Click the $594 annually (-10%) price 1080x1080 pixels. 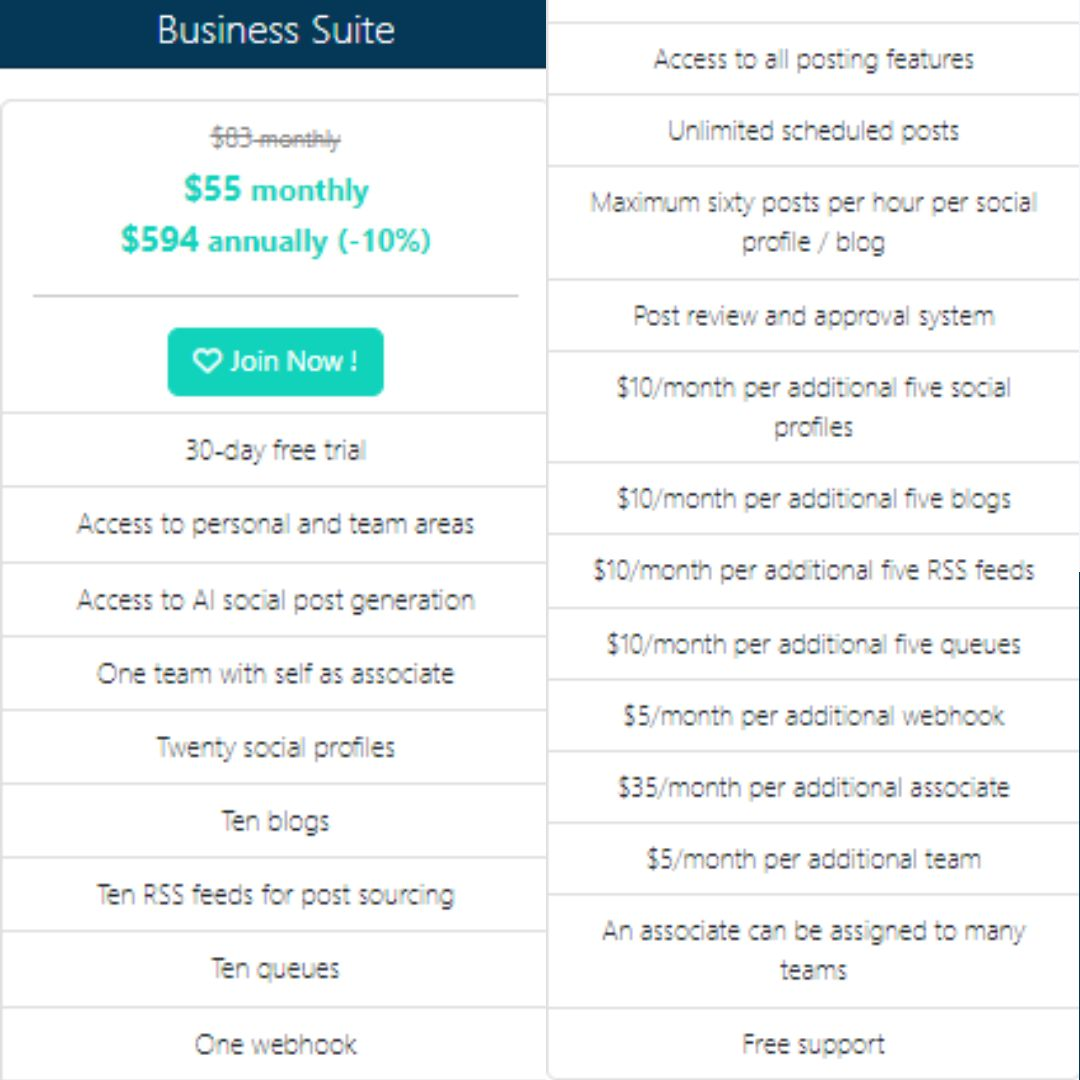point(276,240)
